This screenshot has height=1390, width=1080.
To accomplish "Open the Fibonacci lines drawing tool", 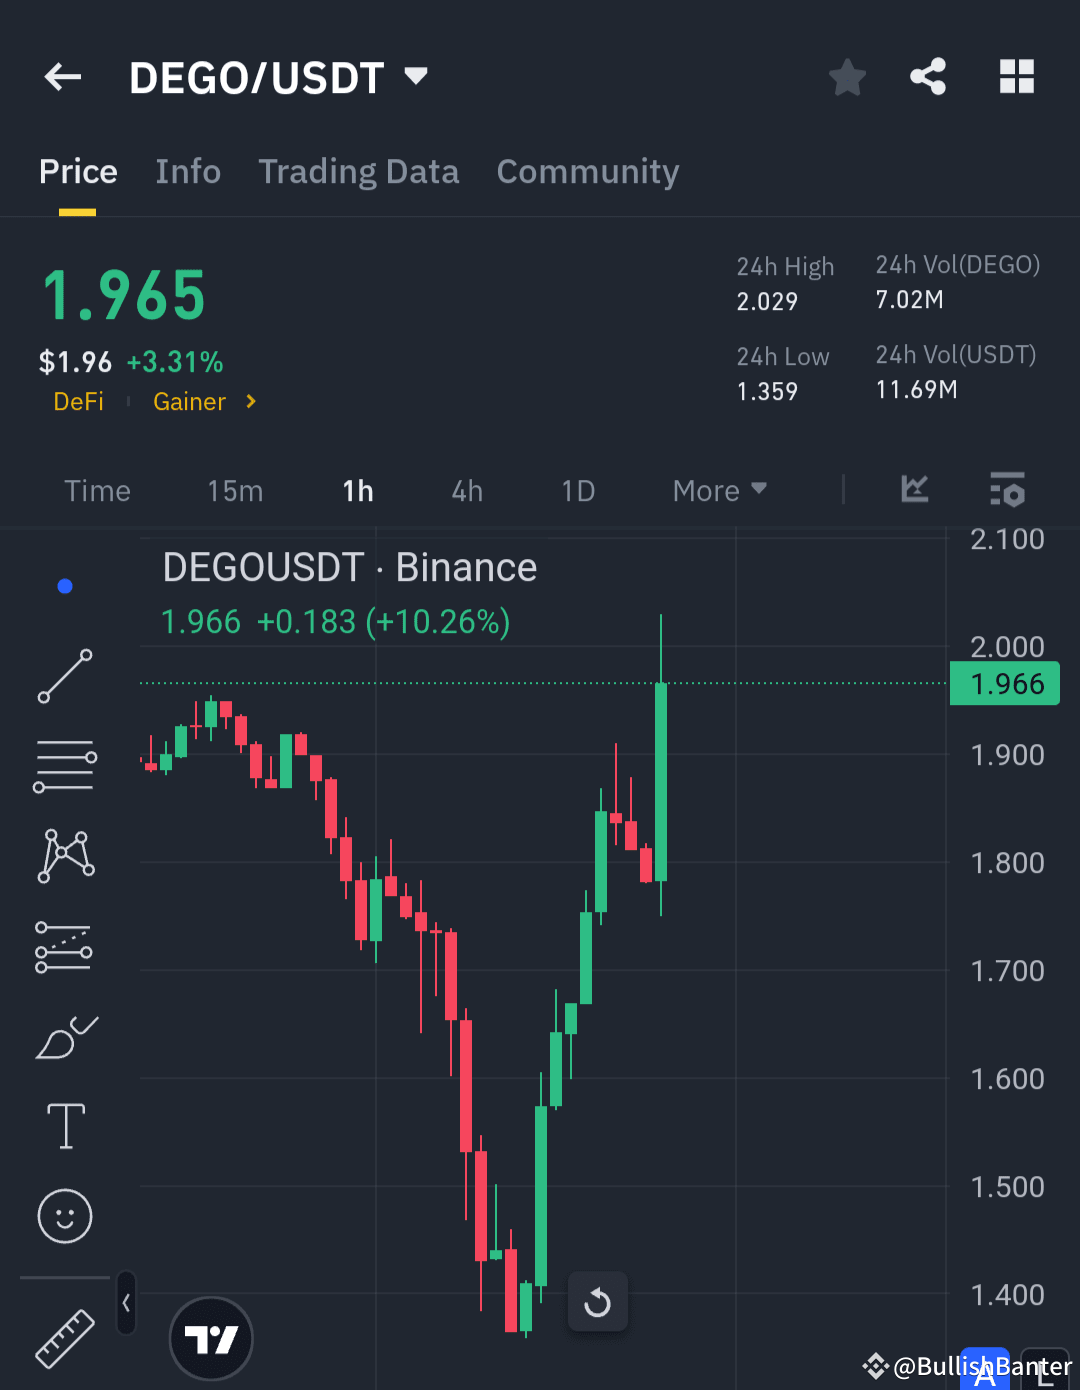I will (x=65, y=765).
